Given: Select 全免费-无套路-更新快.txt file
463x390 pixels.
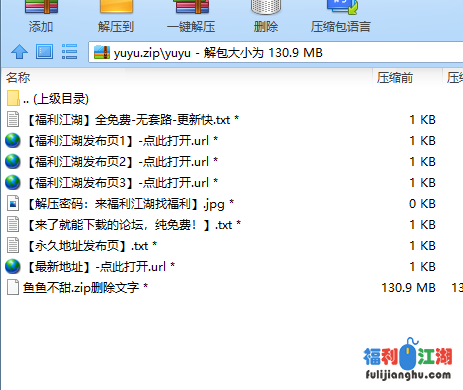Looking at the screenshot, I should pyautogui.click(x=123, y=120).
